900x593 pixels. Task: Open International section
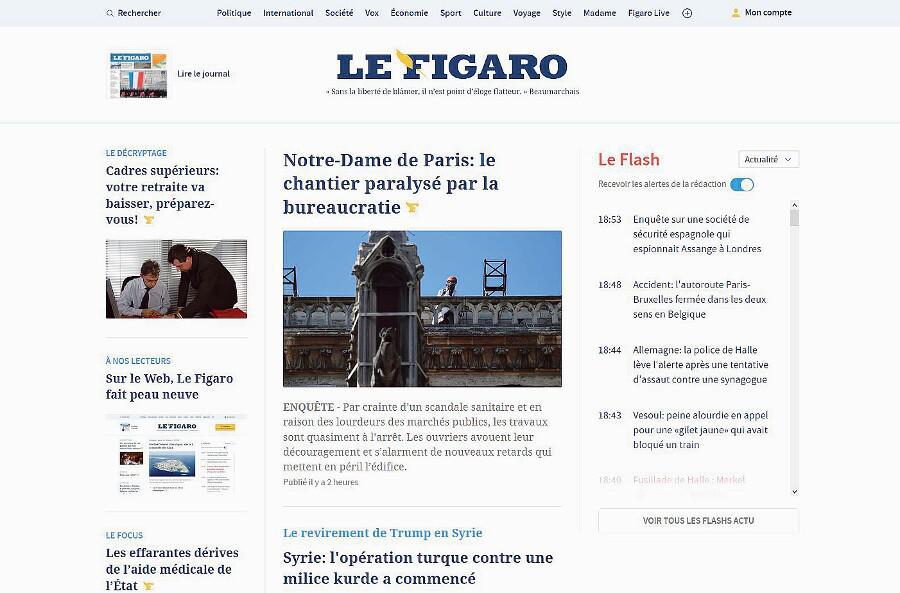288,13
